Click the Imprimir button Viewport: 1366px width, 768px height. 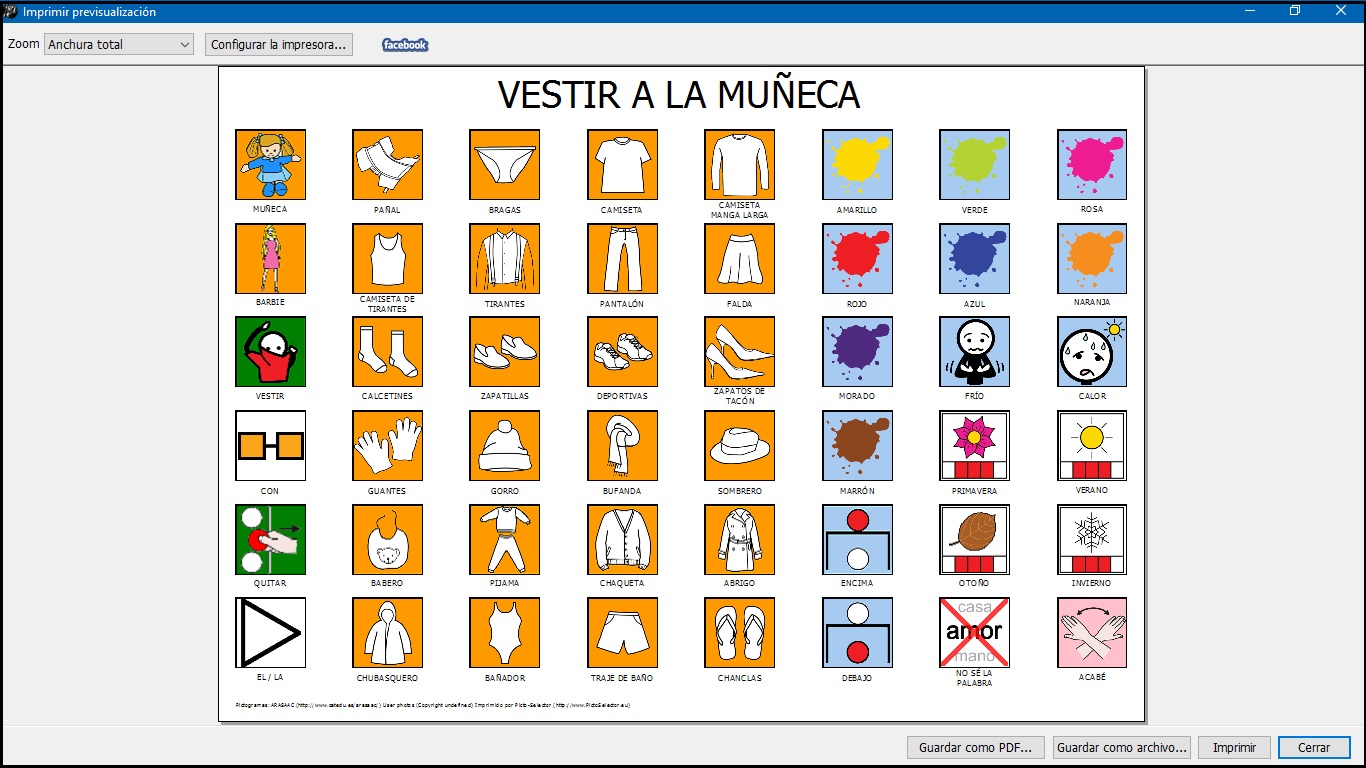(x=1234, y=747)
